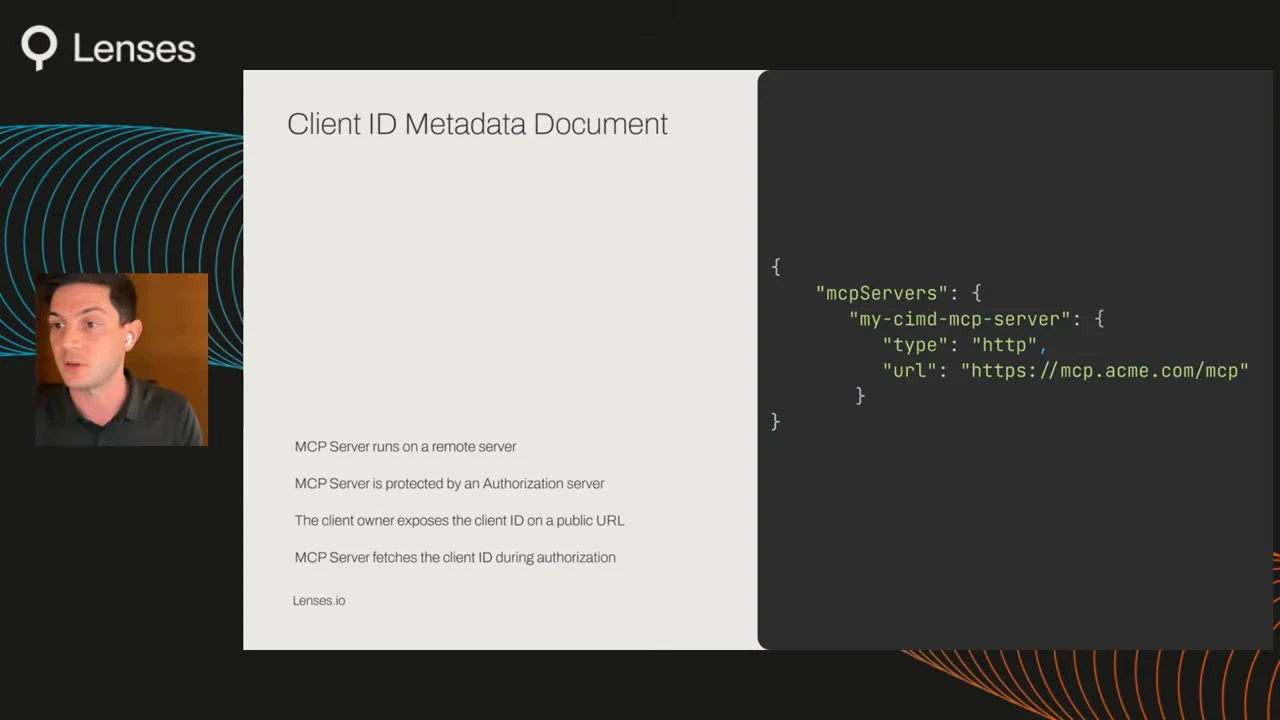This screenshot has height=720, width=1280.
Task: Click the 'Client ID Metadata Document' title
Action: [x=477, y=124]
